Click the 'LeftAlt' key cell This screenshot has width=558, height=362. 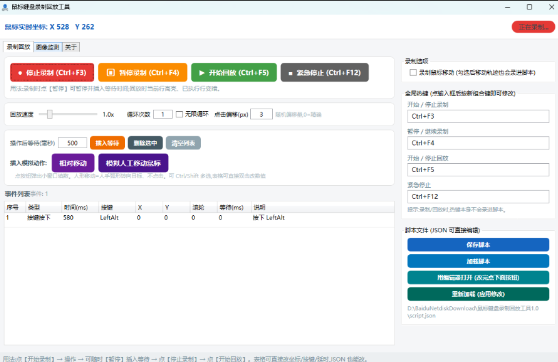pos(109,217)
